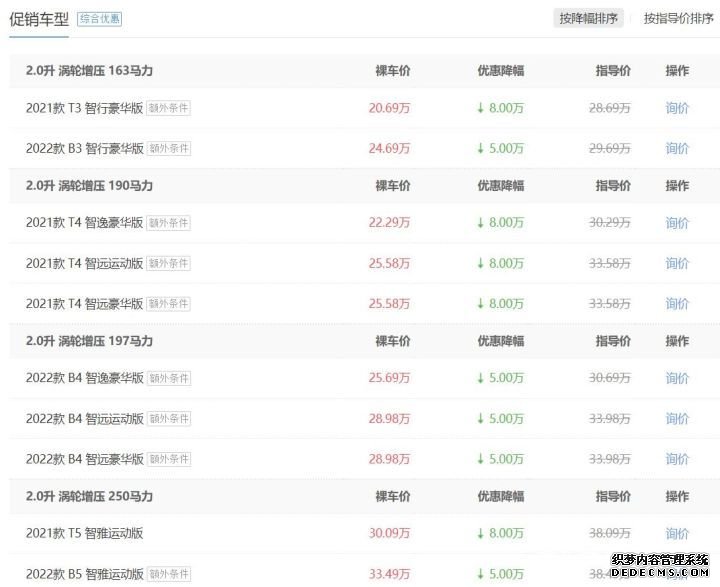Open 额外条件 tag on T4 智逸豪华版 row
The width and height of the screenshot is (720, 587).
pyautogui.click(x=169, y=223)
